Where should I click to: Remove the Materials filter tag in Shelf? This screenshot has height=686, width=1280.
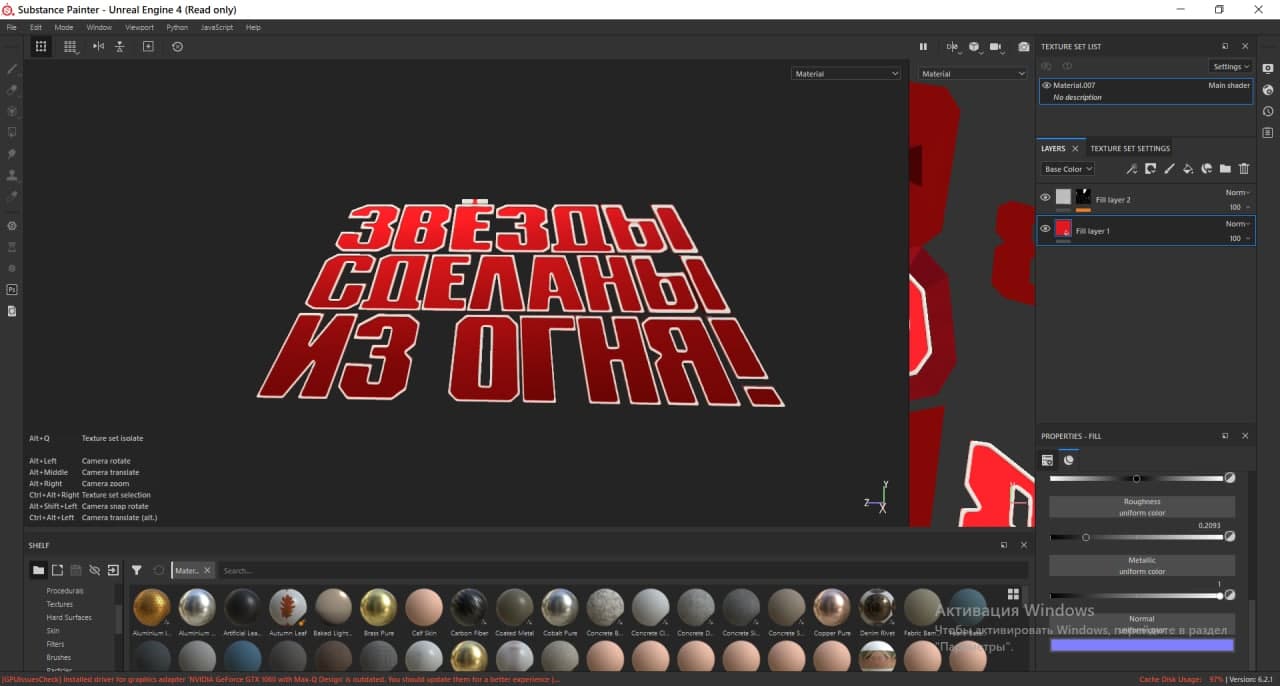pyautogui.click(x=207, y=570)
